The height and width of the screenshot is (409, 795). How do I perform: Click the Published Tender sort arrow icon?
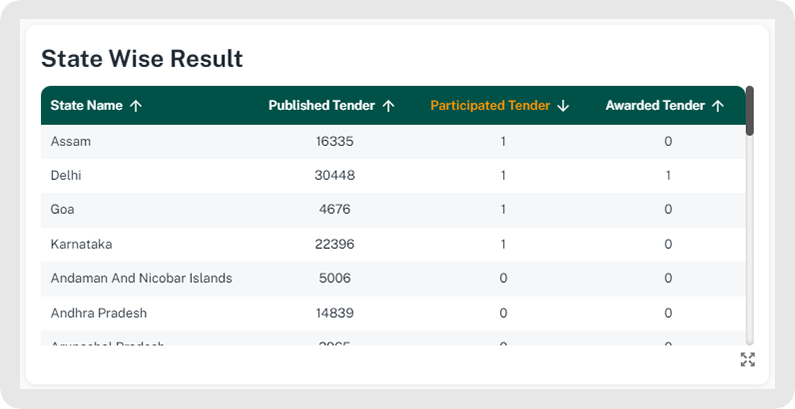(x=389, y=106)
